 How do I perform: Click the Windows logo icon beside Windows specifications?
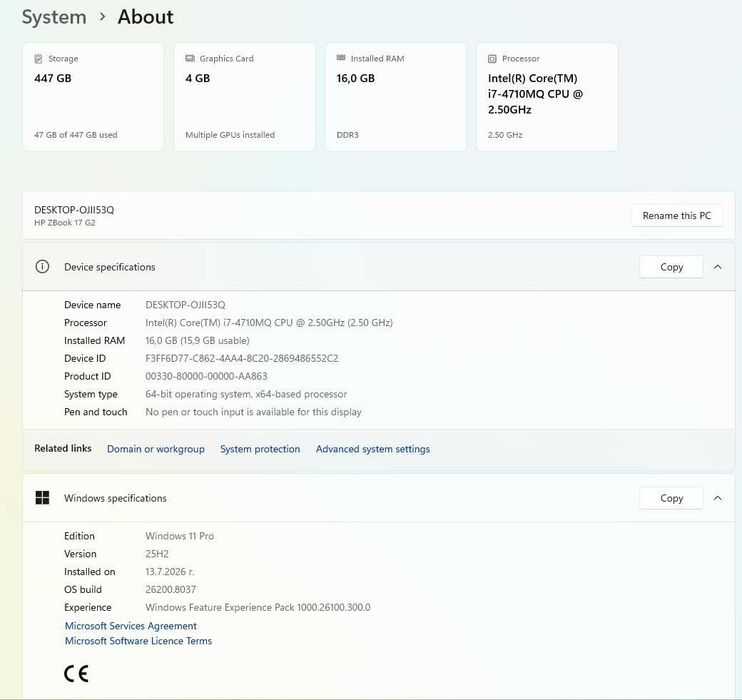42,497
